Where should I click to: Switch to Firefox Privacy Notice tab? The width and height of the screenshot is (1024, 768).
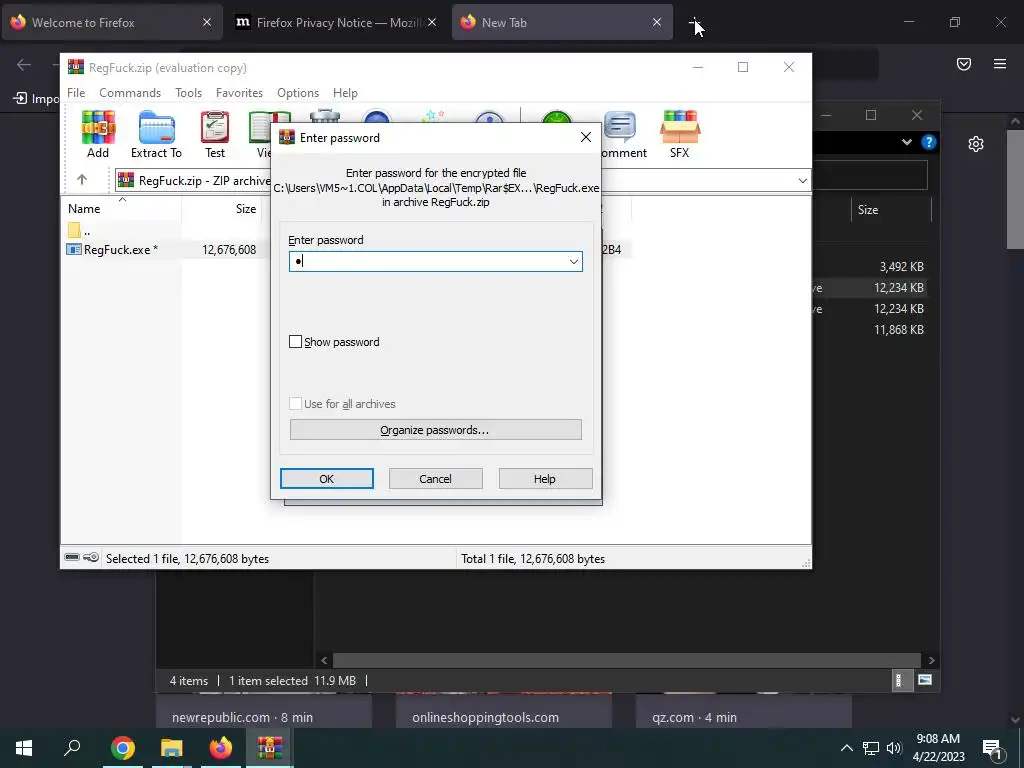click(338, 22)
